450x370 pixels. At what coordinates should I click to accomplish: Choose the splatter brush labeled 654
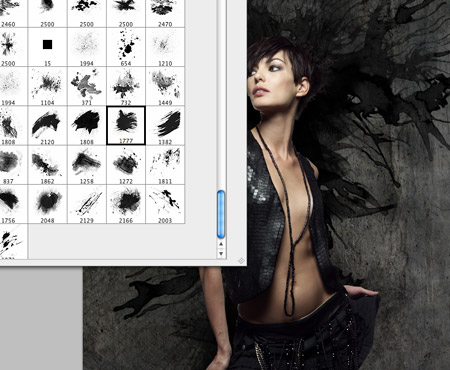pyautogui.click(x=126, y=47)
